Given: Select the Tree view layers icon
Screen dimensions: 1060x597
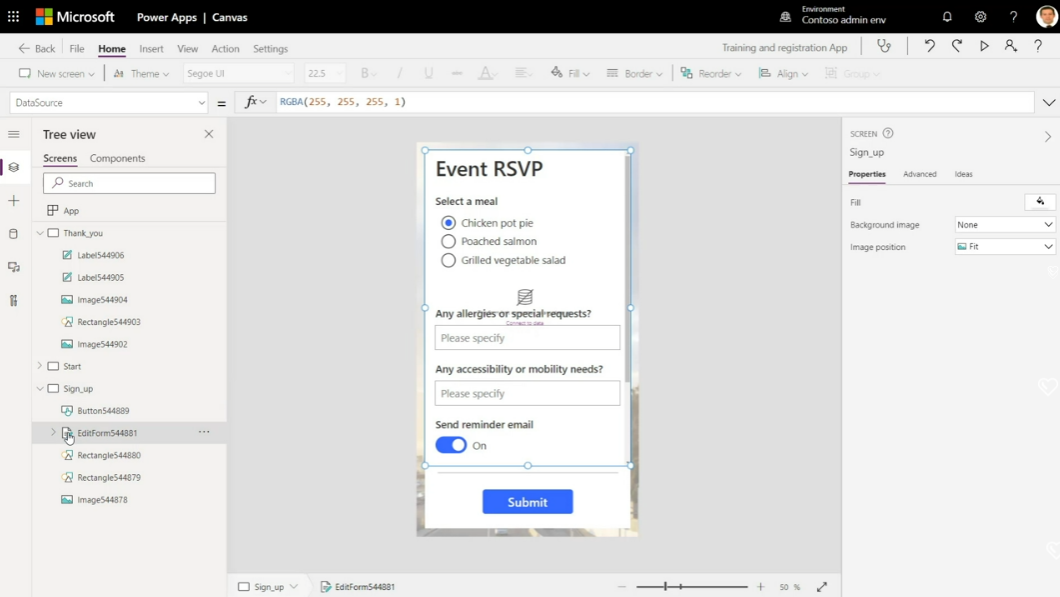Looking at the screenshot, I should pyautogui.click(x=14, y=167).
